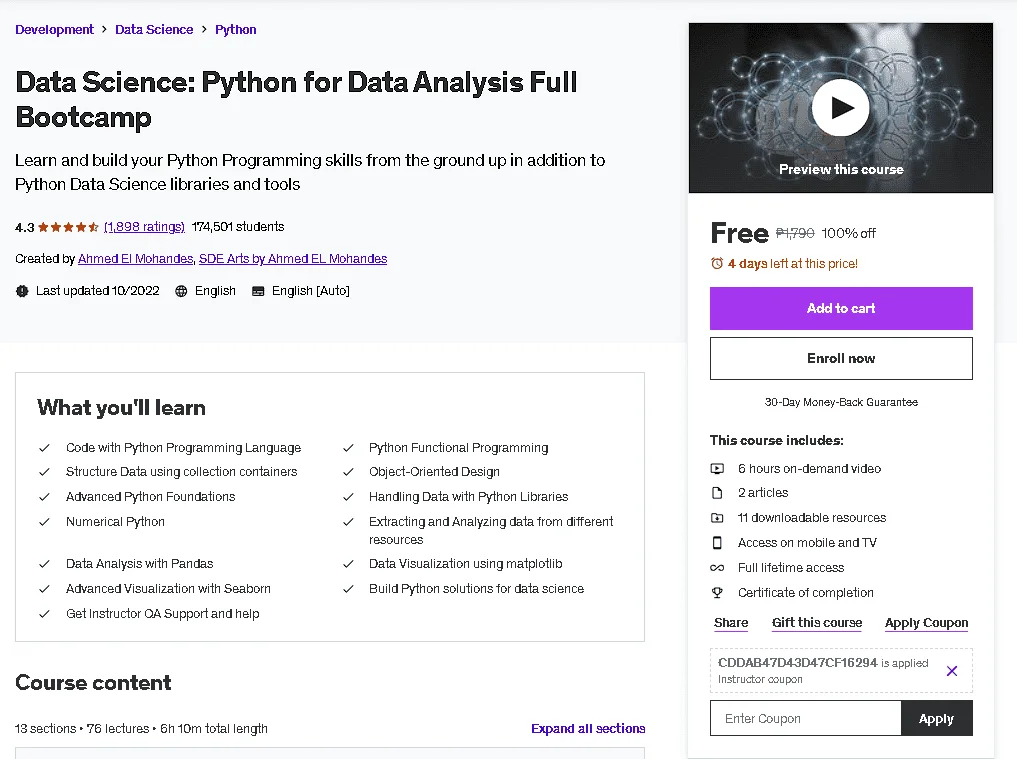
Task: Open the Python breadcrumb link
Action: (235, 30)
